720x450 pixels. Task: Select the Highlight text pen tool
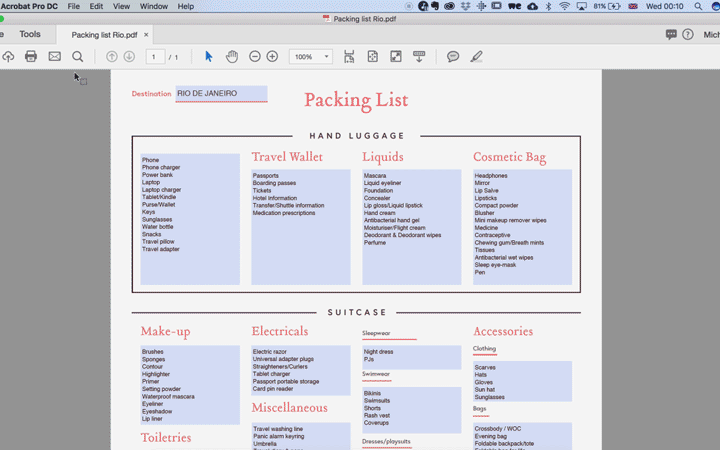tap(476, 56)
